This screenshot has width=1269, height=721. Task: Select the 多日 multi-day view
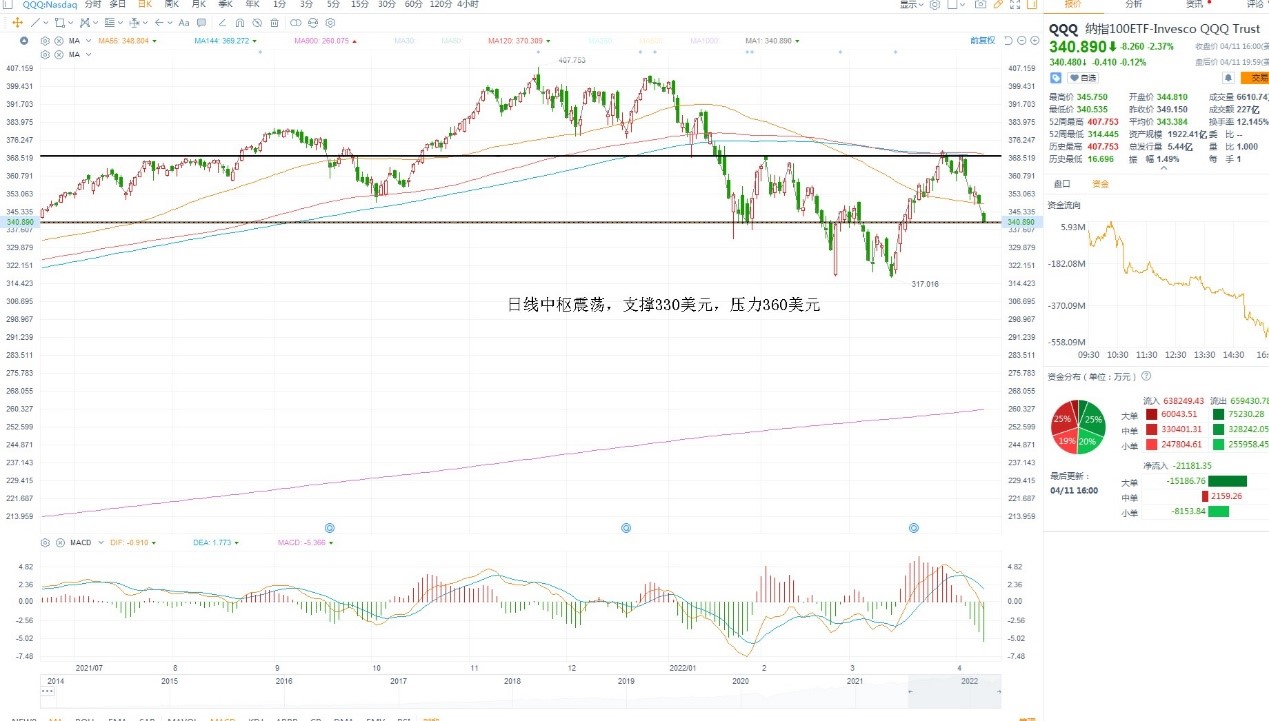(x=117, y=5)
